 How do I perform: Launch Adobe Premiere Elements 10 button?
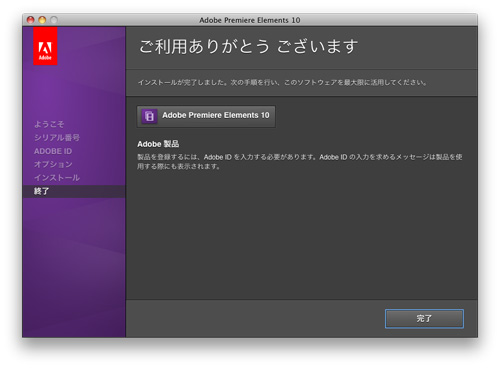coord(206,116)
